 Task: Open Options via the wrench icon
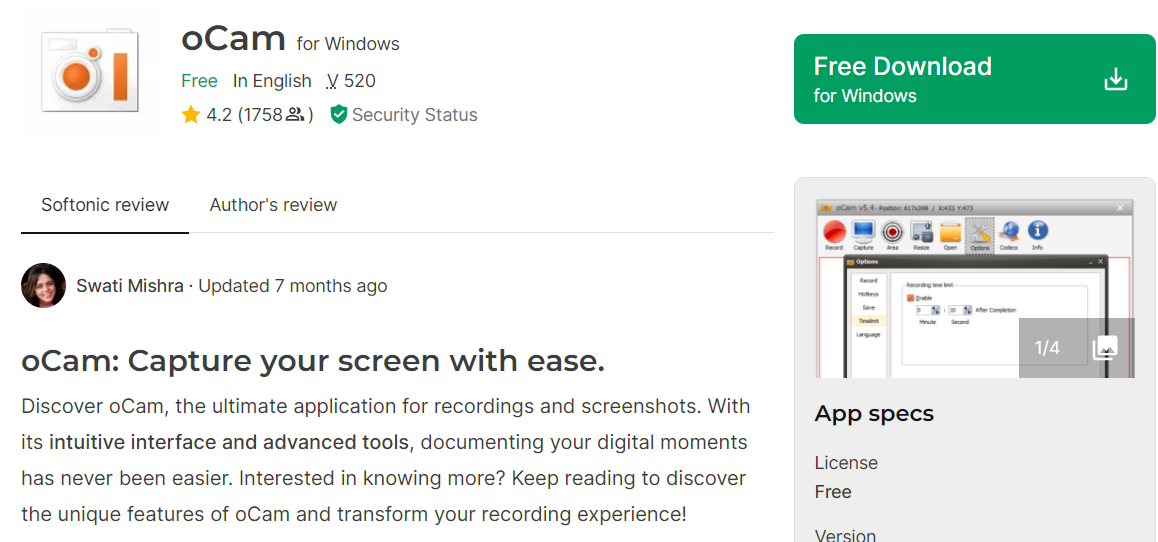click(980, 232)
